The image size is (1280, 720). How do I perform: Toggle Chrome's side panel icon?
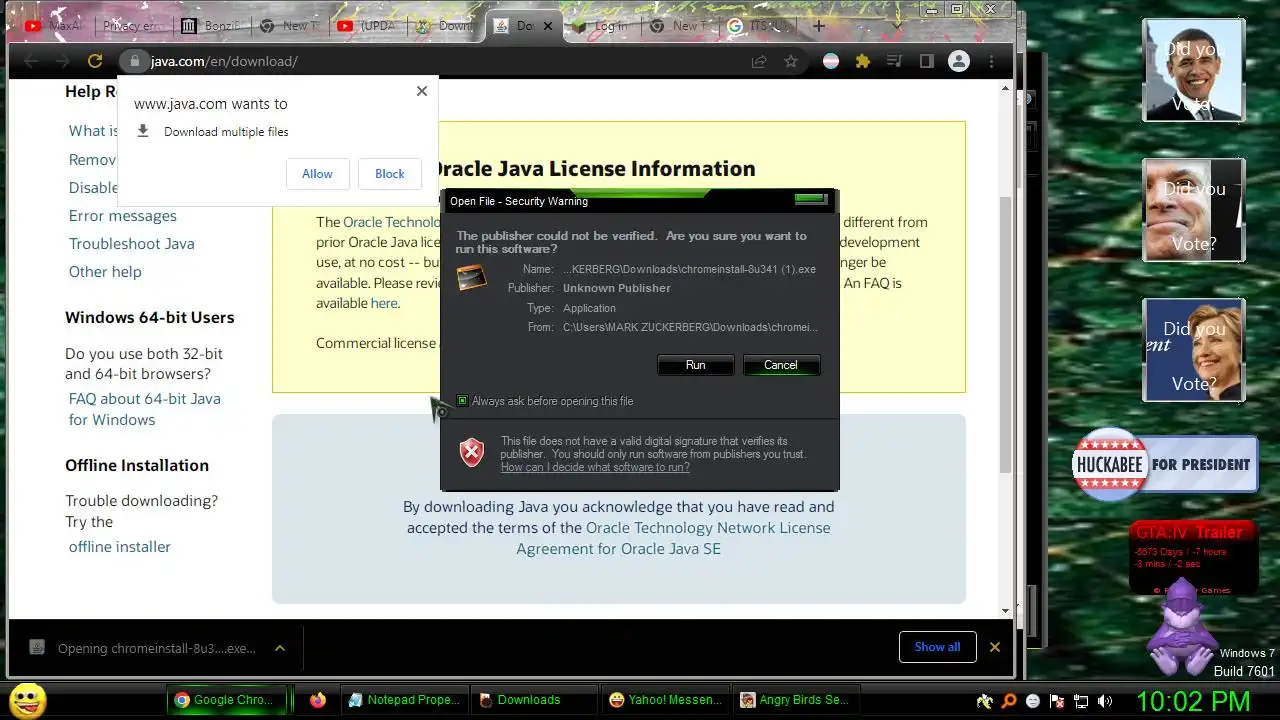(926, 61)
